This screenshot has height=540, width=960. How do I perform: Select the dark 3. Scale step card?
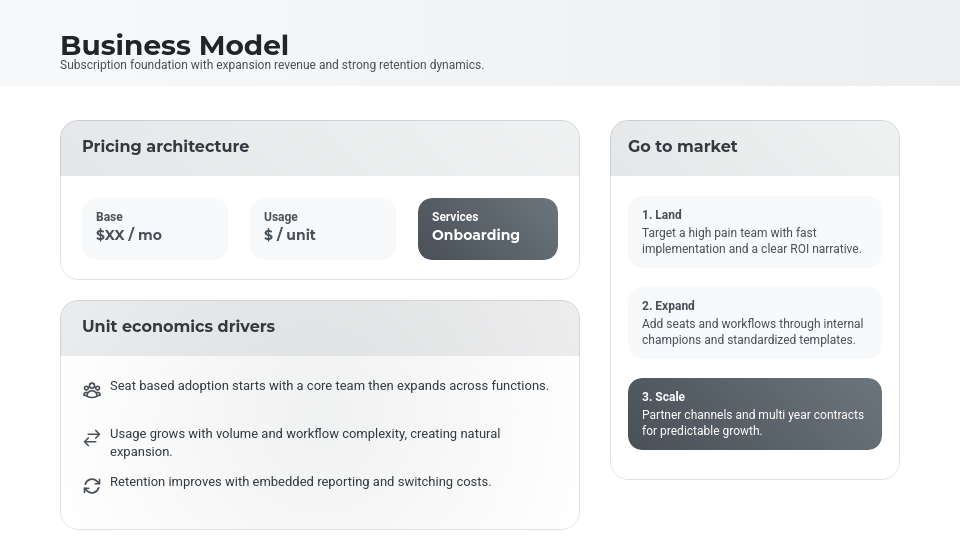point(755,414)
